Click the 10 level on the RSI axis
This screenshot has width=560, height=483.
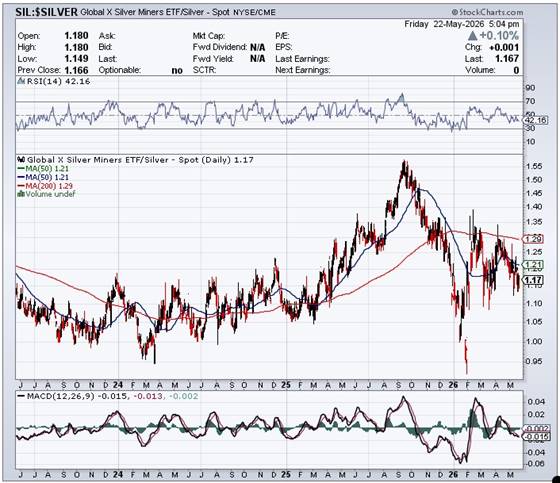tap(530, 142)
